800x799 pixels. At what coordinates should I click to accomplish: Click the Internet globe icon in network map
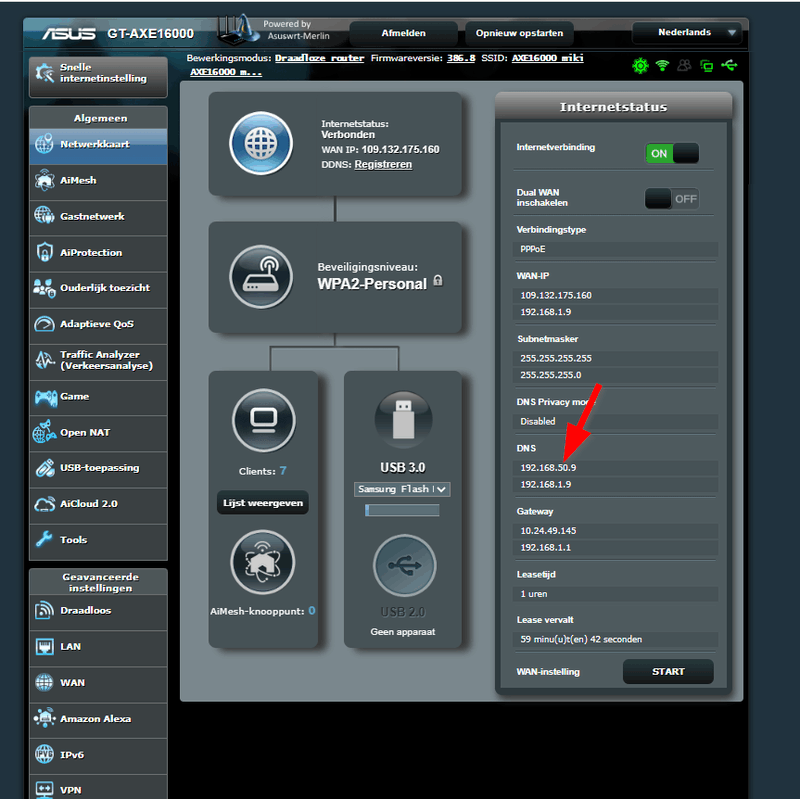[x=261, y=143]
